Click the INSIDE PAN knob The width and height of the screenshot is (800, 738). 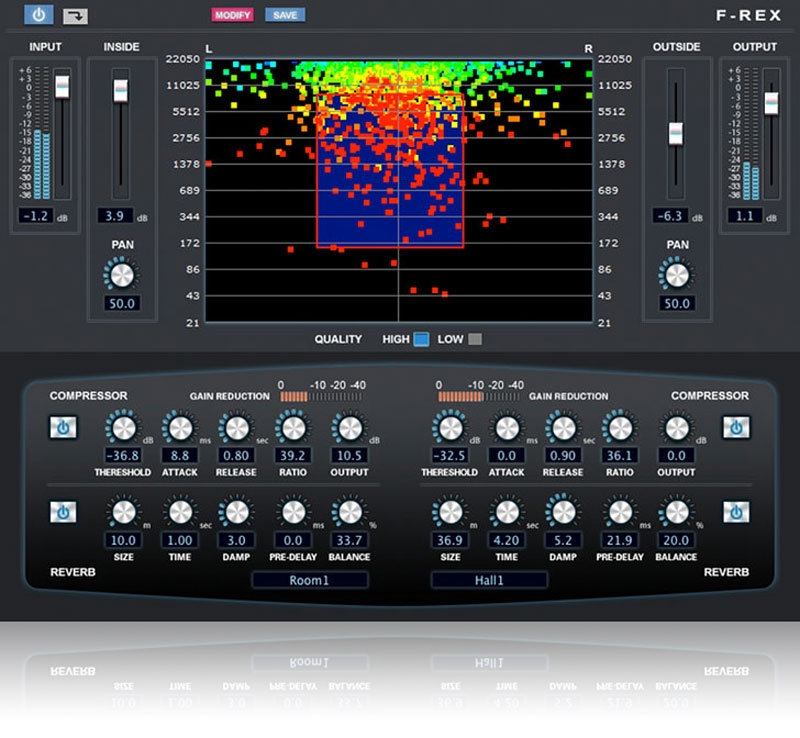pos(121,275)
